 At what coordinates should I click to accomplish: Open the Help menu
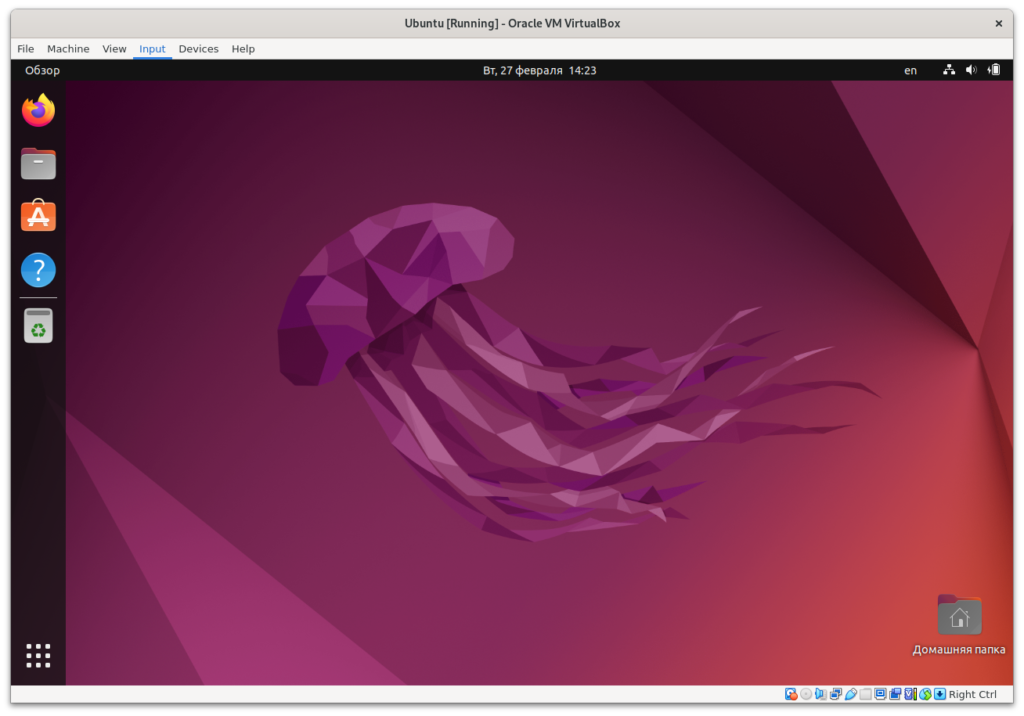[x=243, y=49]
